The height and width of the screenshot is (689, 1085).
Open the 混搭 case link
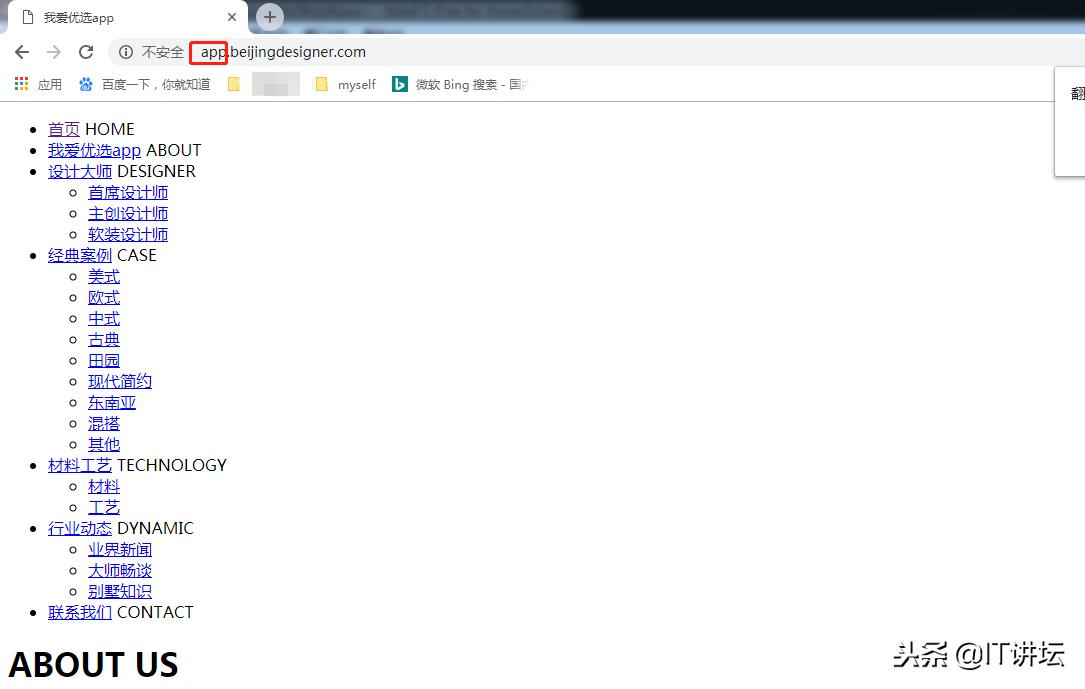click(104, 423)
